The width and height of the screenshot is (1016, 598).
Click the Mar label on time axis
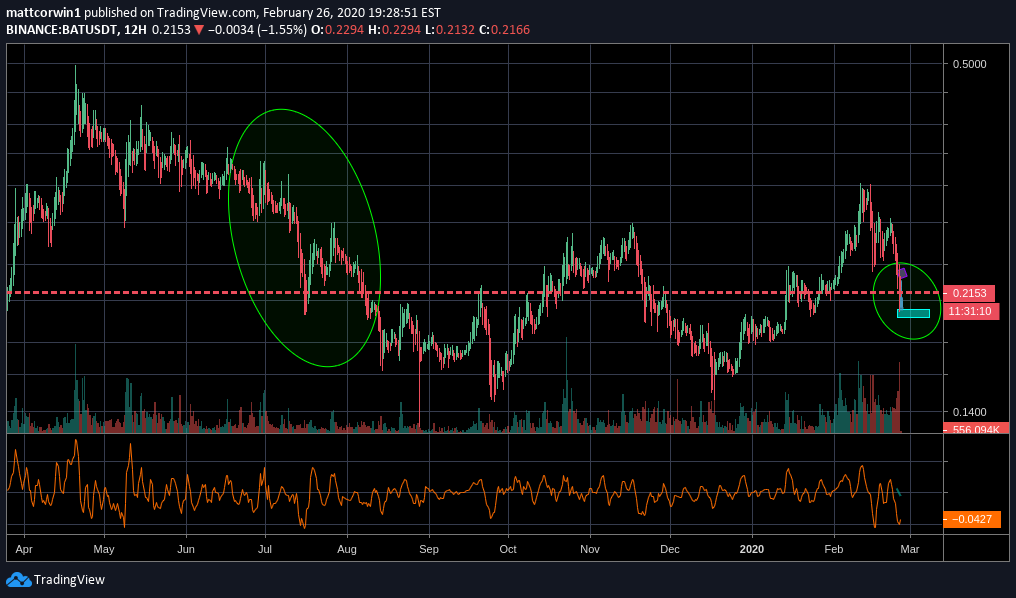(x=910, y=549)
